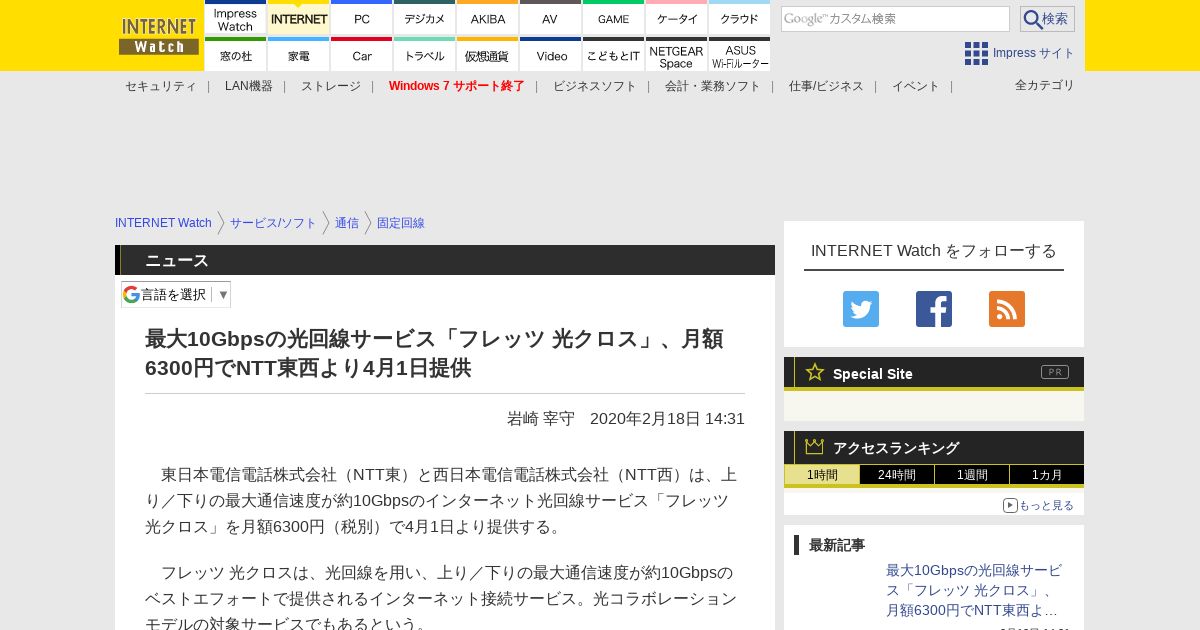Open the AV nav tab
This screenshot has width=1200, height=630.
click(x=551, y=18)
